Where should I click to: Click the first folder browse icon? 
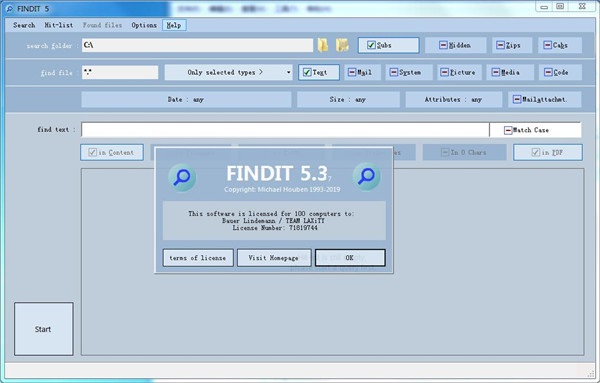coord(323,45)
